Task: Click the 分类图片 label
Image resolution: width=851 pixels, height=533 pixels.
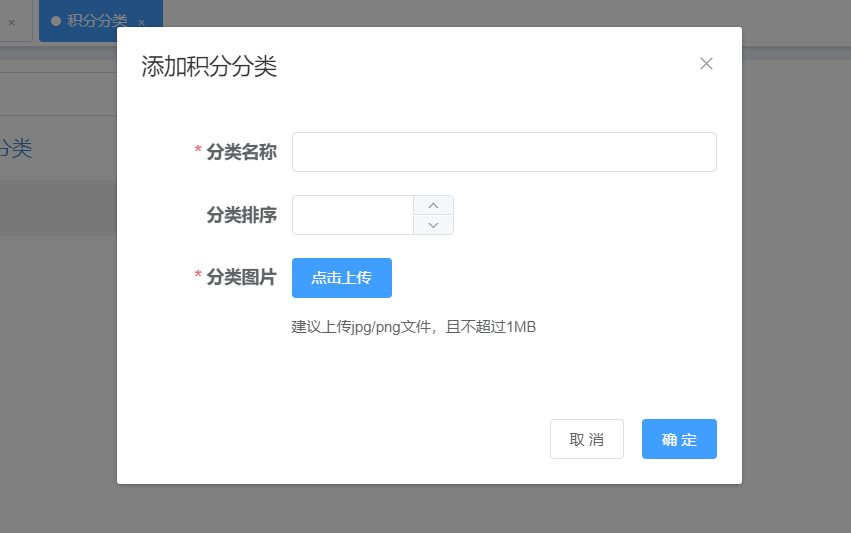Action: click(242, 277)
